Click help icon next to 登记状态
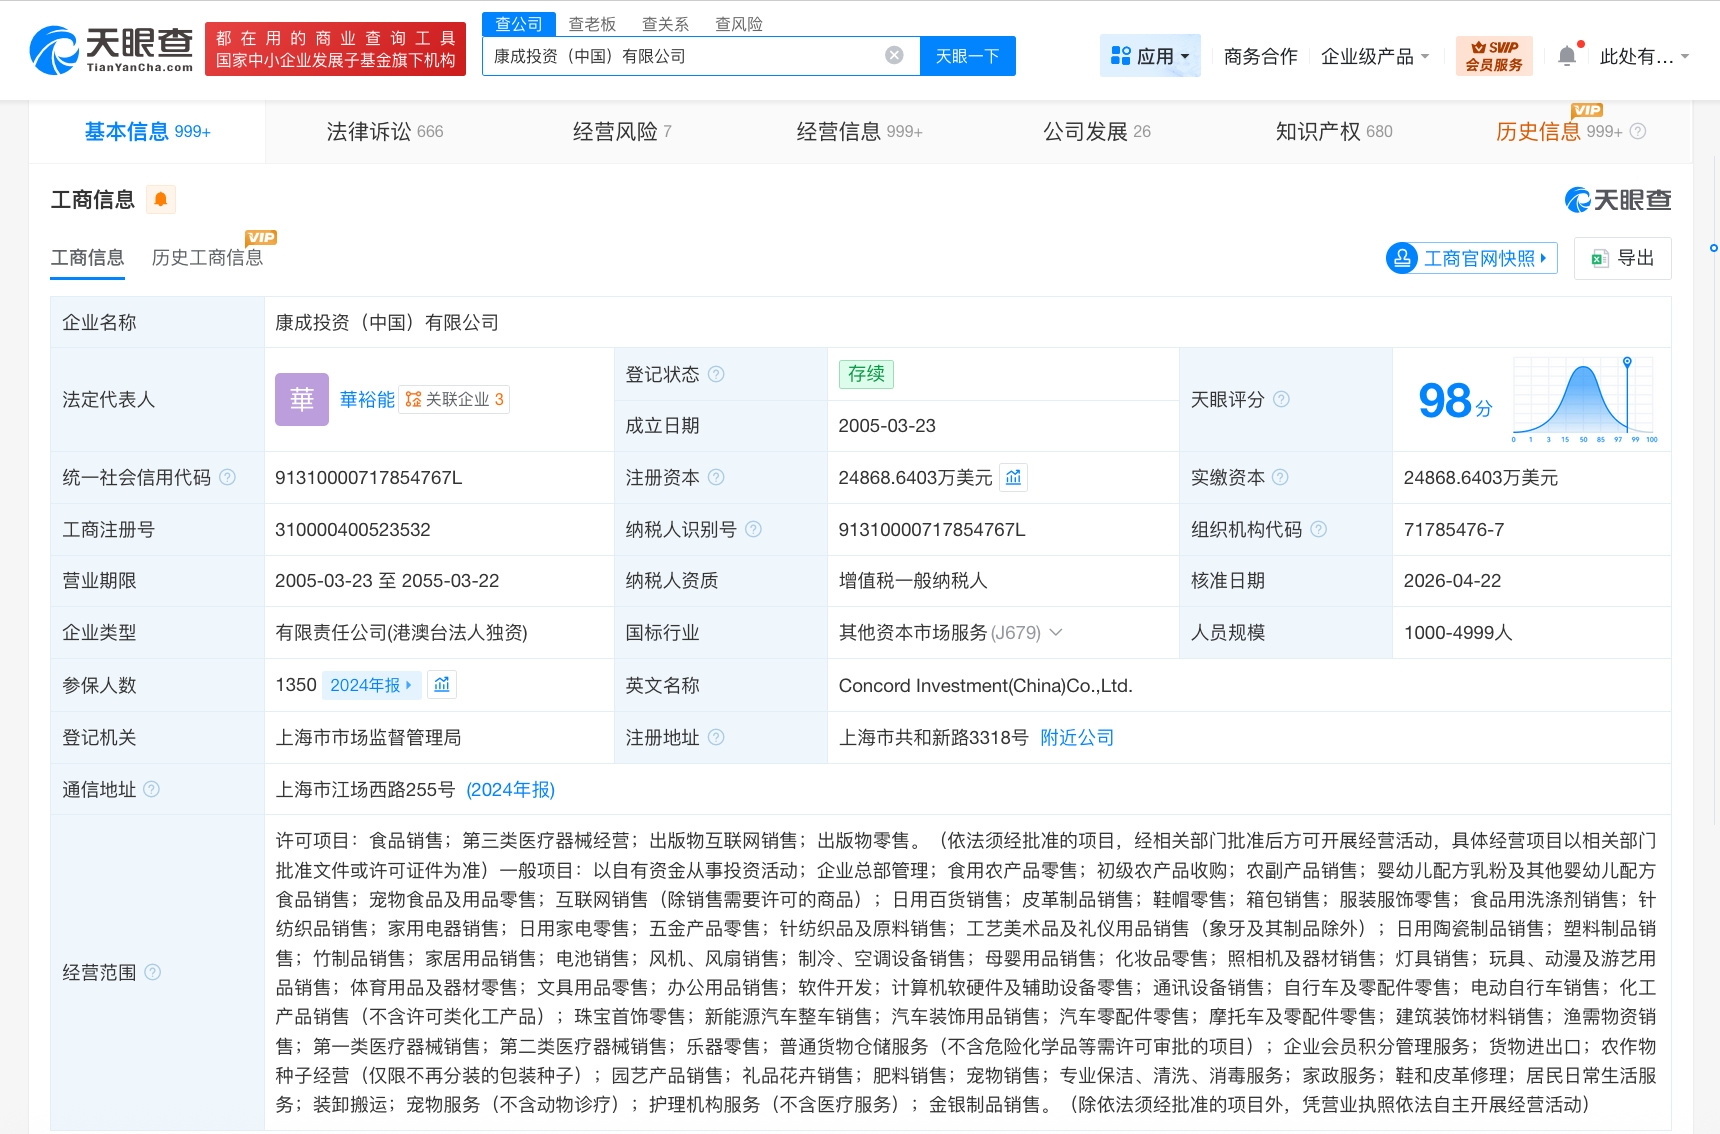Image resolution: width=1720 pixels, height=1134 pixels. [x=716, y=374]
